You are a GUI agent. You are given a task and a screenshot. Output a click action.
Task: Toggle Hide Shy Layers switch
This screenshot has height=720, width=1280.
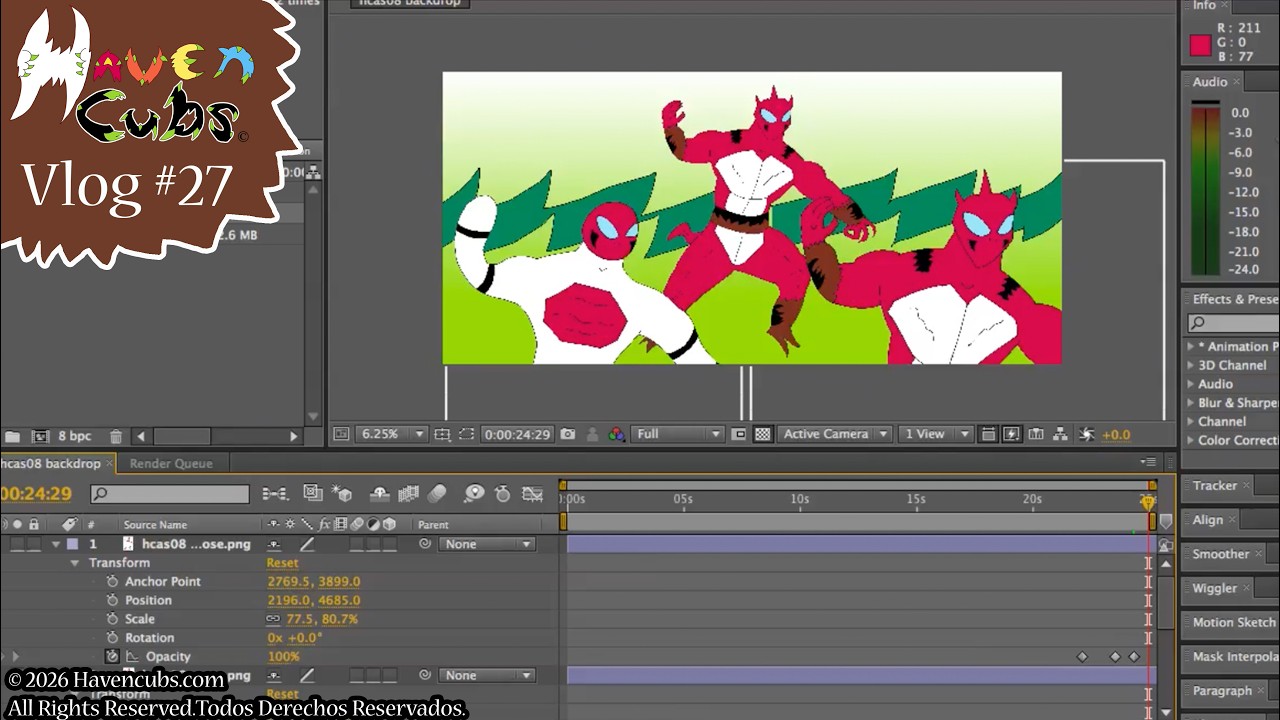pos(379,494)
